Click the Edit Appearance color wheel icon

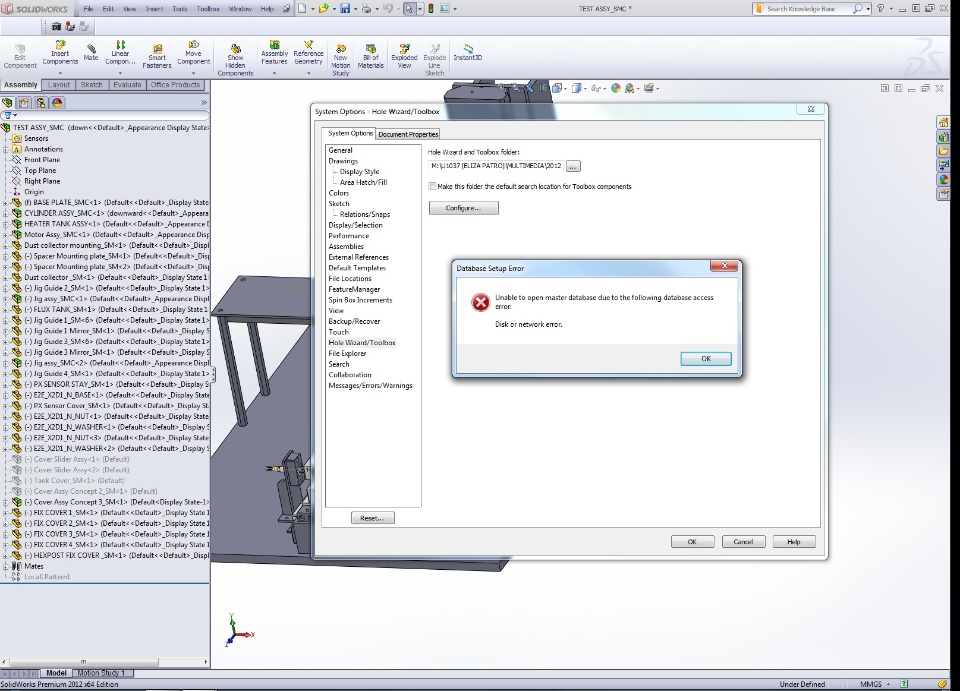coord(615,88)
